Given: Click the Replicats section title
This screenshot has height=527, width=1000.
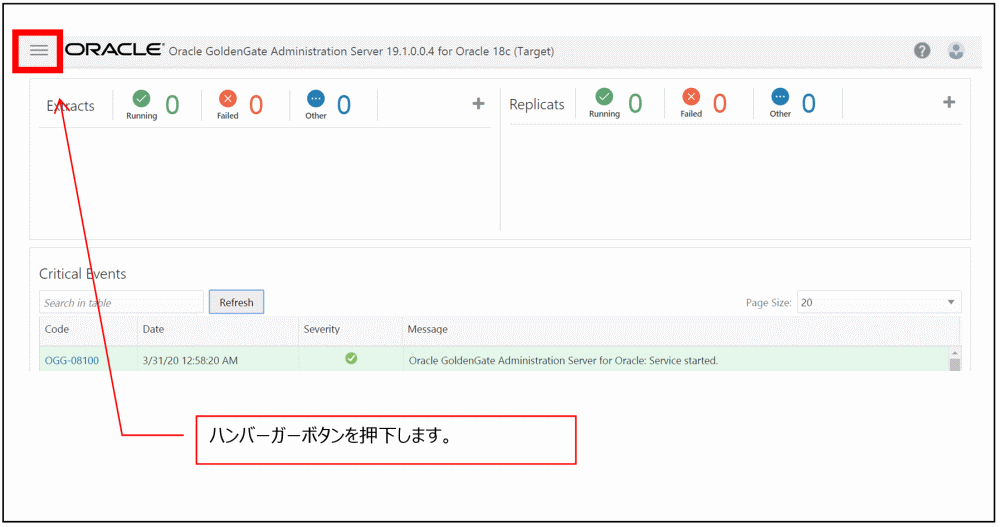Looking at the screenshot, I should [536, 104].
